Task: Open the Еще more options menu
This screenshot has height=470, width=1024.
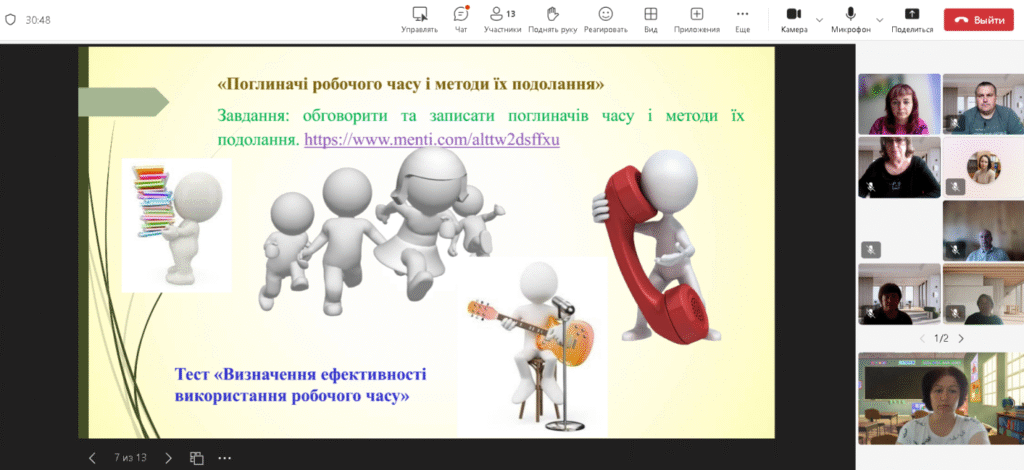Action: (x=742, y=20)
